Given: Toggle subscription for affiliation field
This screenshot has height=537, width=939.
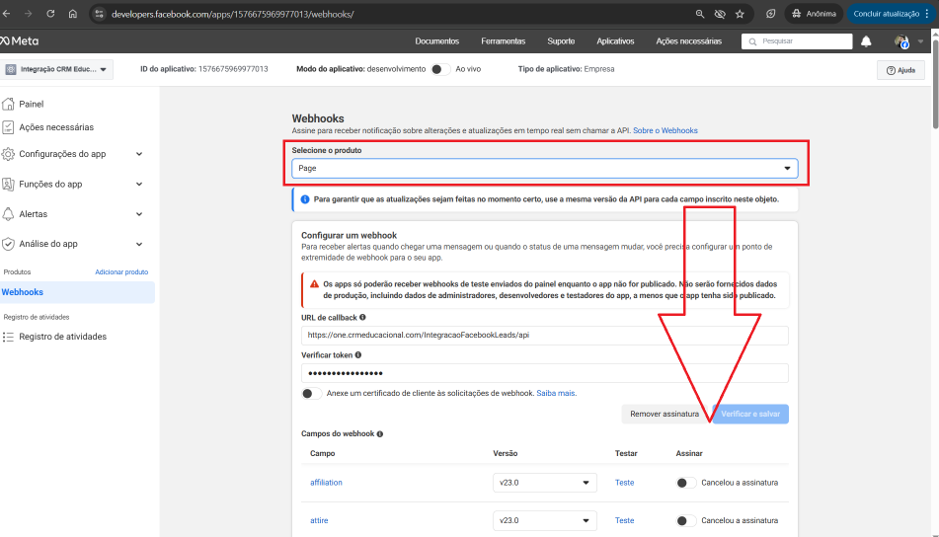Looking at the screenshot, I should tap(685, 483).
